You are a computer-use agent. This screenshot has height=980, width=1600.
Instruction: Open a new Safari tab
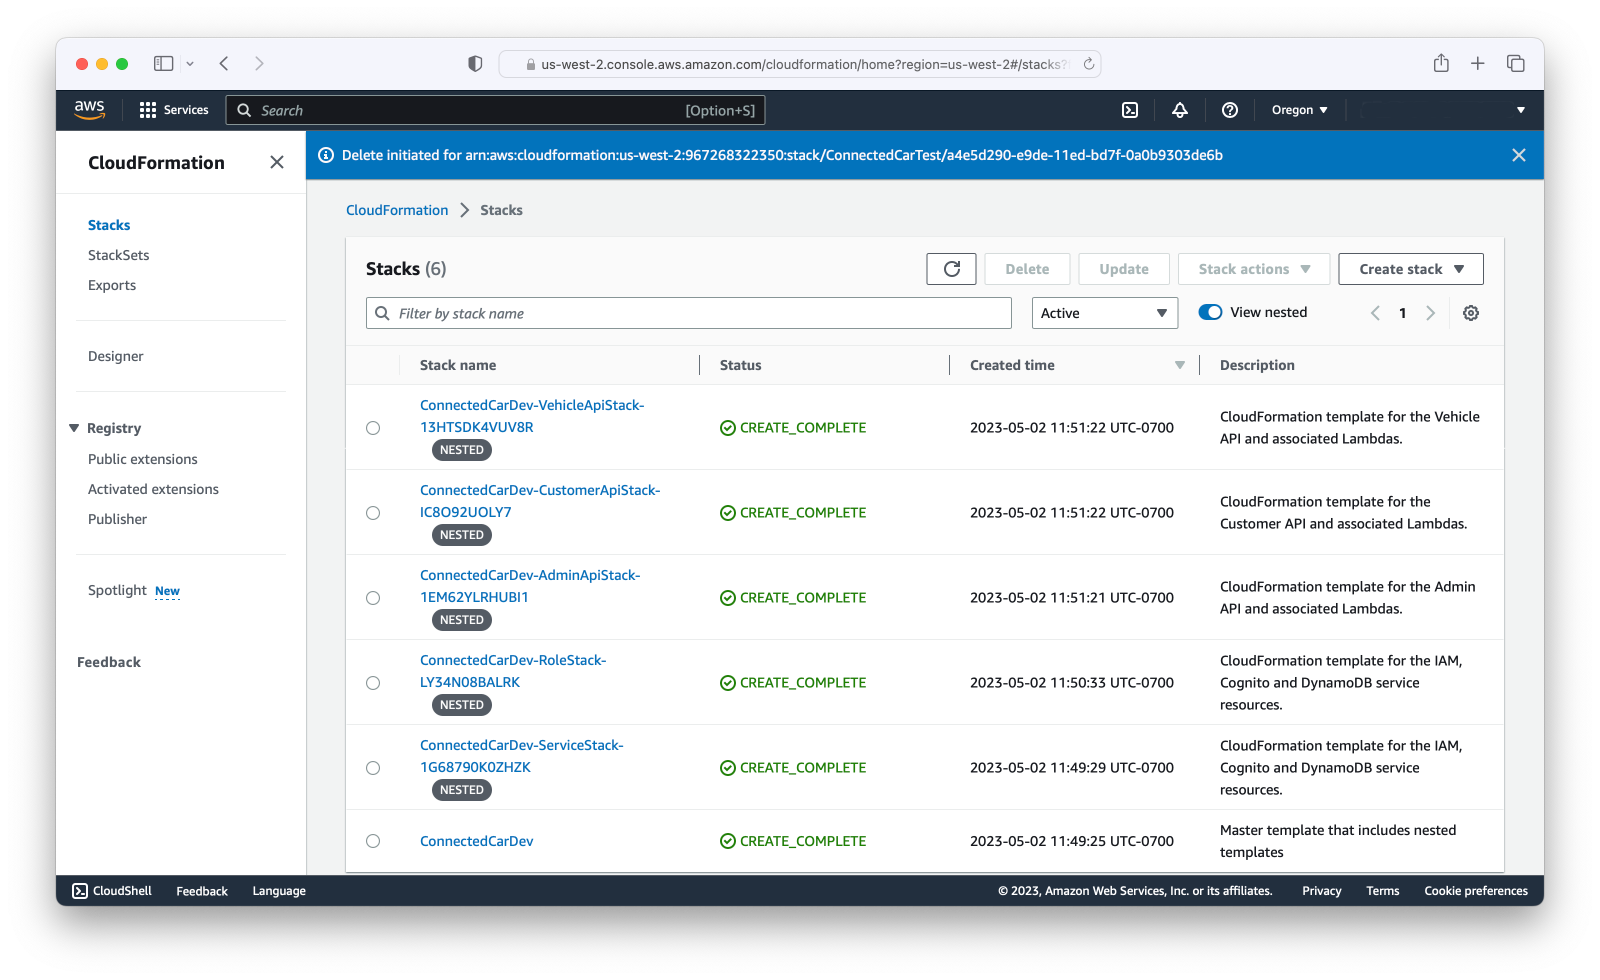tap(1478, 63)
